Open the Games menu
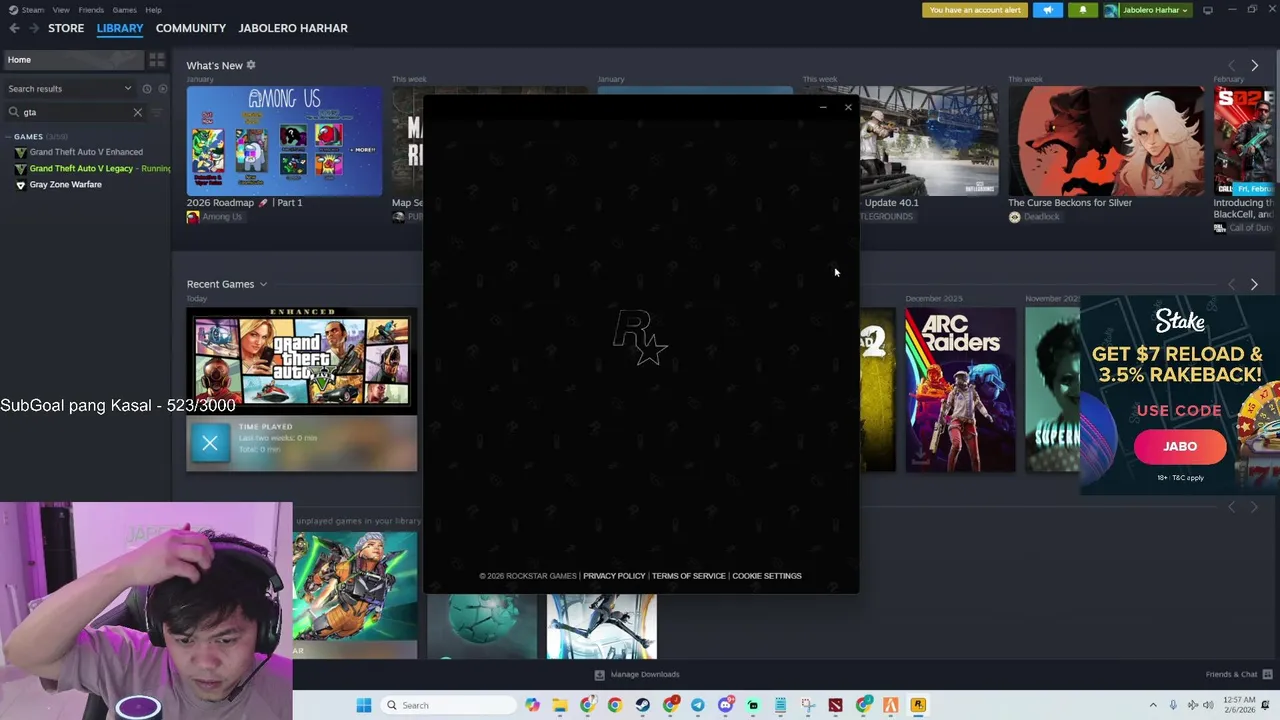This screenshot has width=1280, height=720. click(125, 10)
